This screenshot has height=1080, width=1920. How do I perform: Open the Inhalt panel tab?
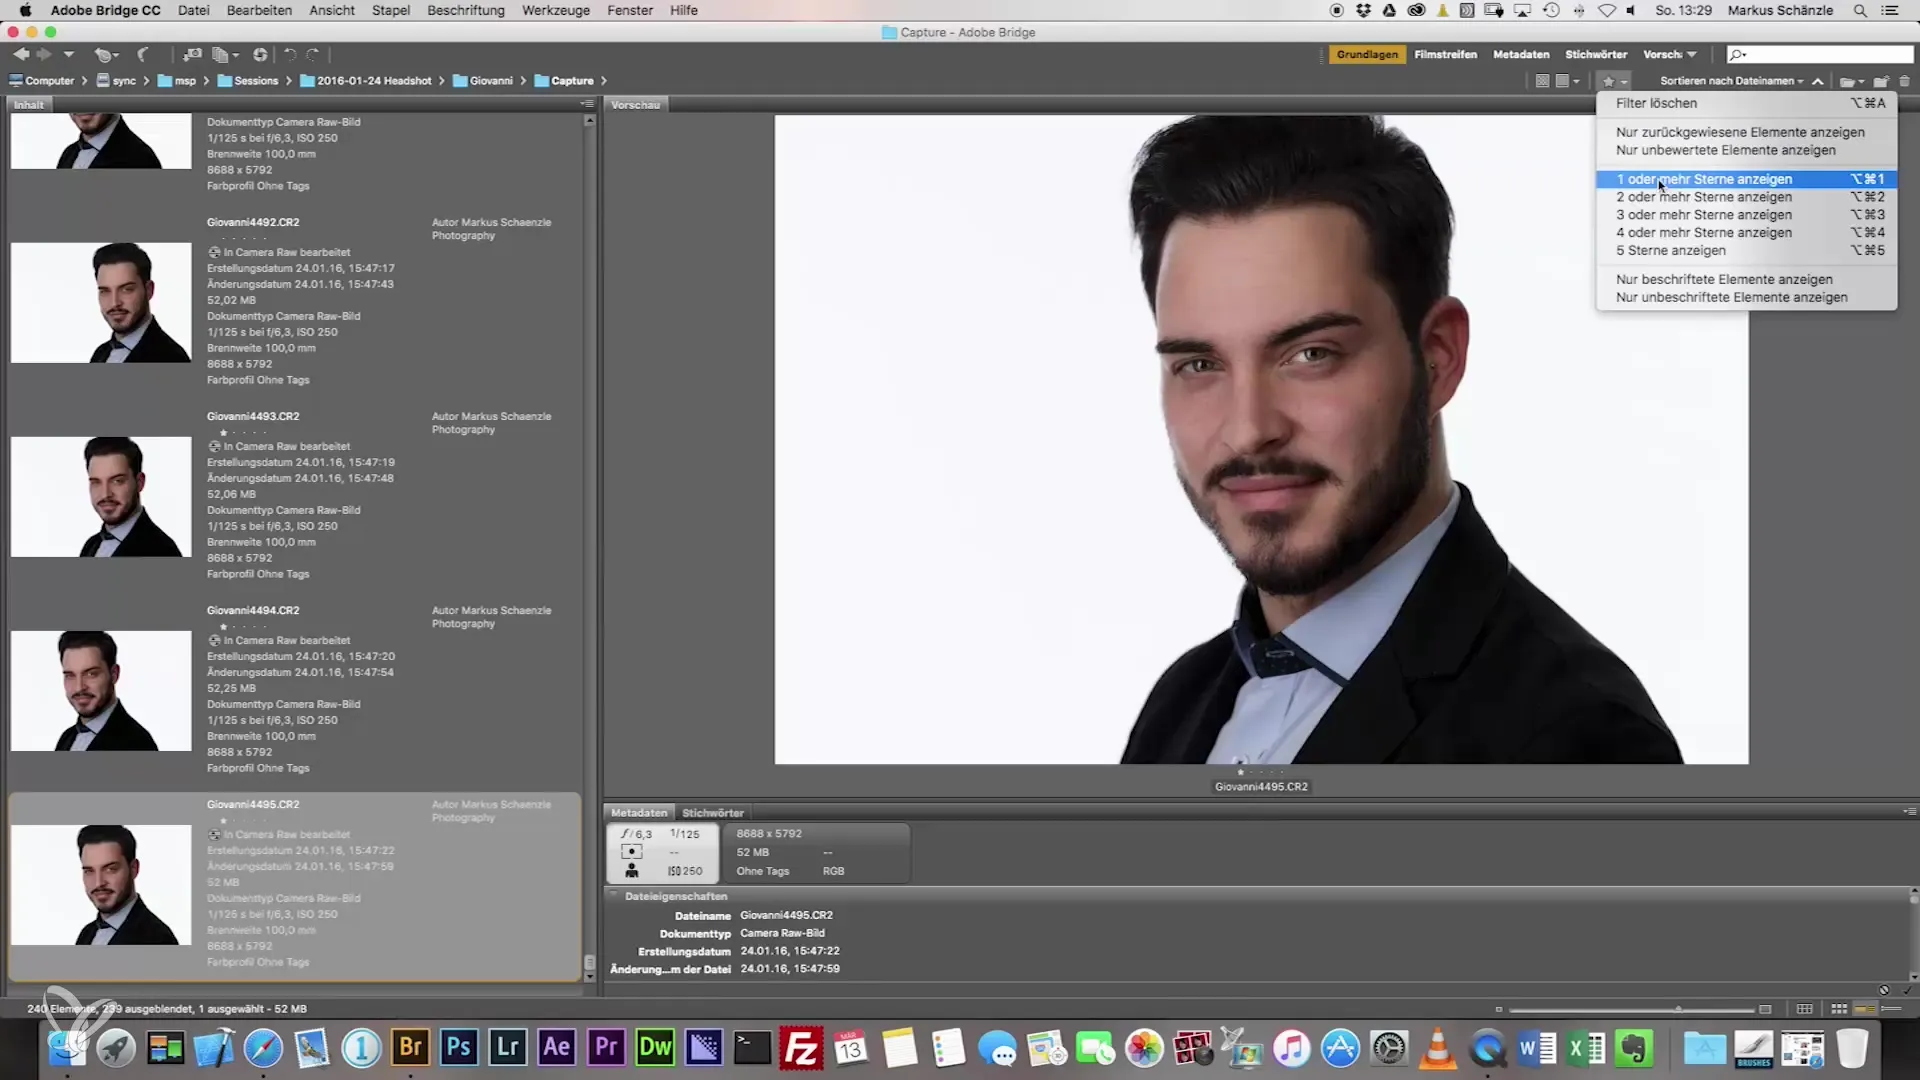(x=29, y=105)
